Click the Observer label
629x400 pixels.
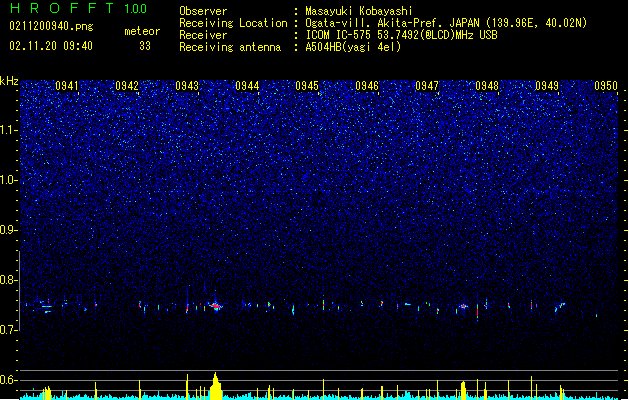(203, 11)
